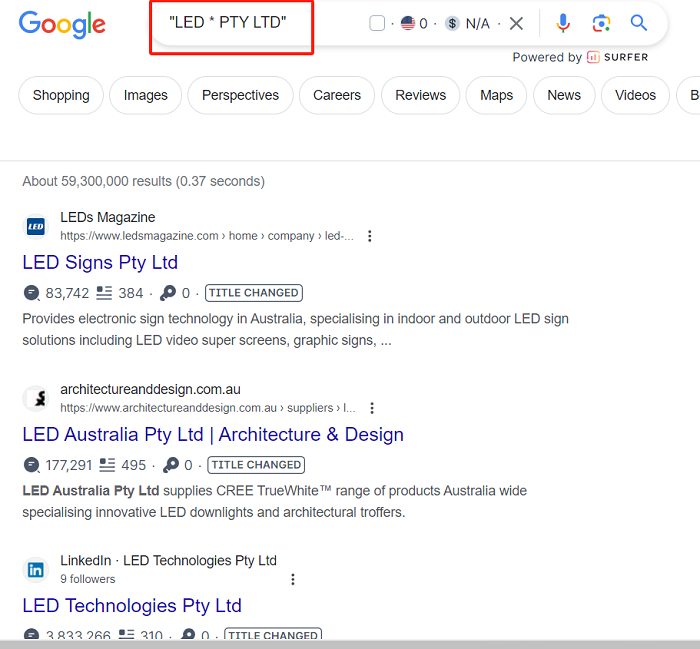Open Google Lens image search

click(601, 23)
